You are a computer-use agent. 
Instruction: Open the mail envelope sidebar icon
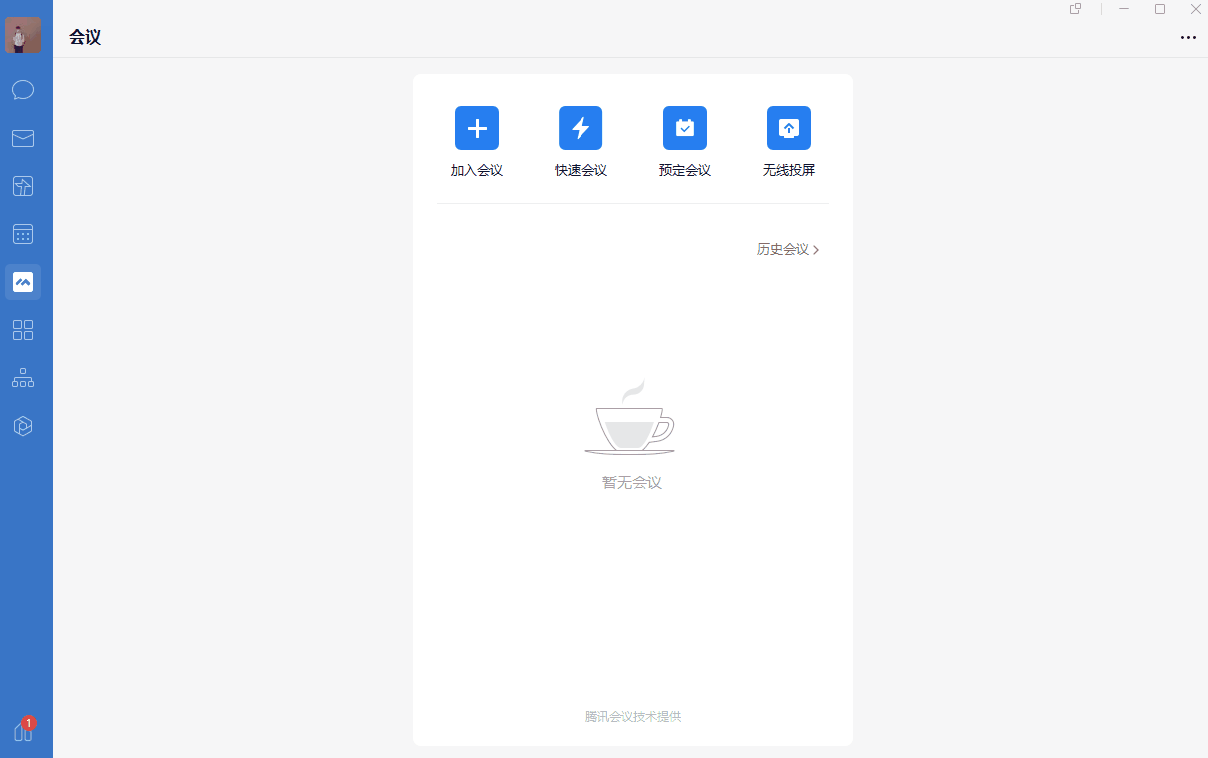(23, 138)
